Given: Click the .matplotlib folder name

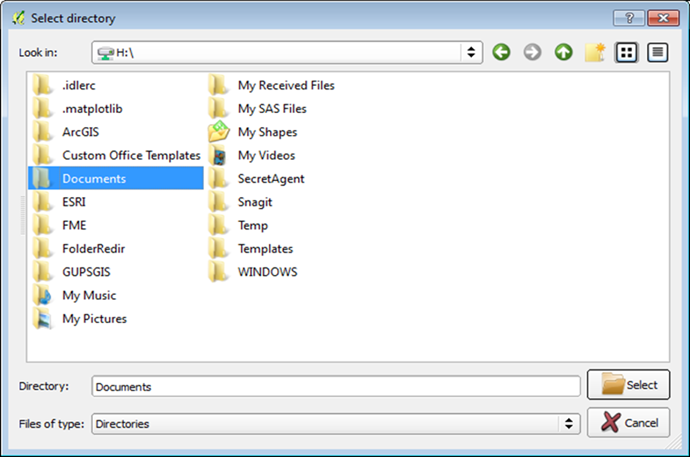Looking at the screenshot, I should point(92,109).
